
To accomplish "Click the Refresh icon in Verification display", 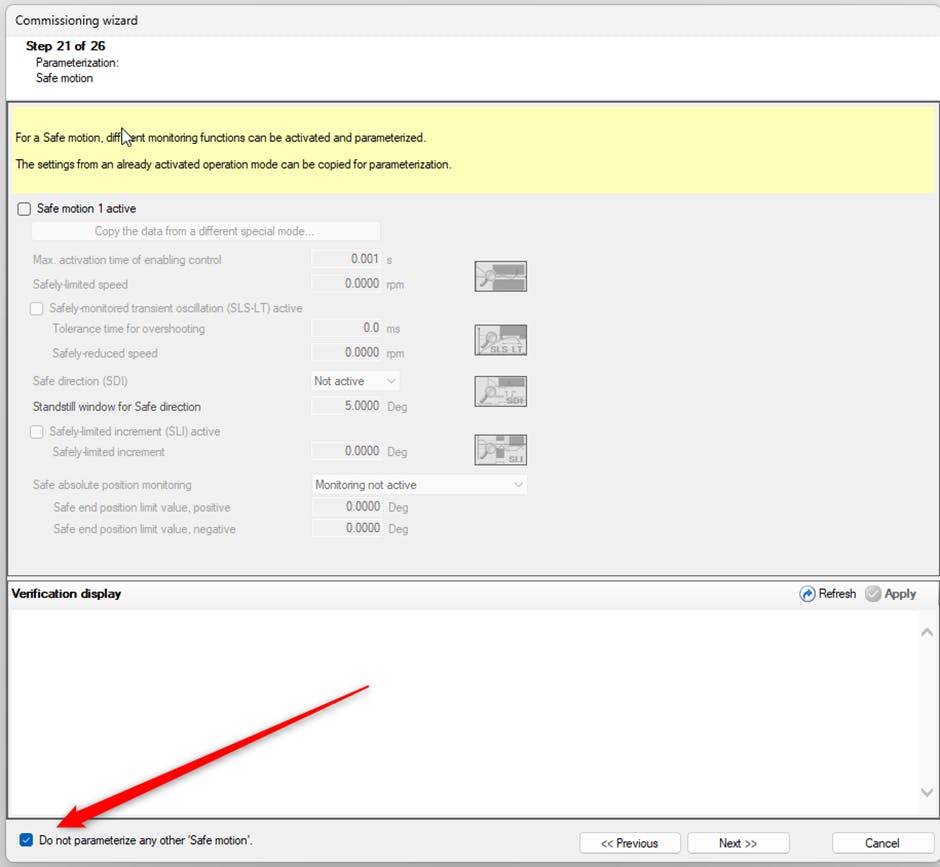I will pos(808,594).
